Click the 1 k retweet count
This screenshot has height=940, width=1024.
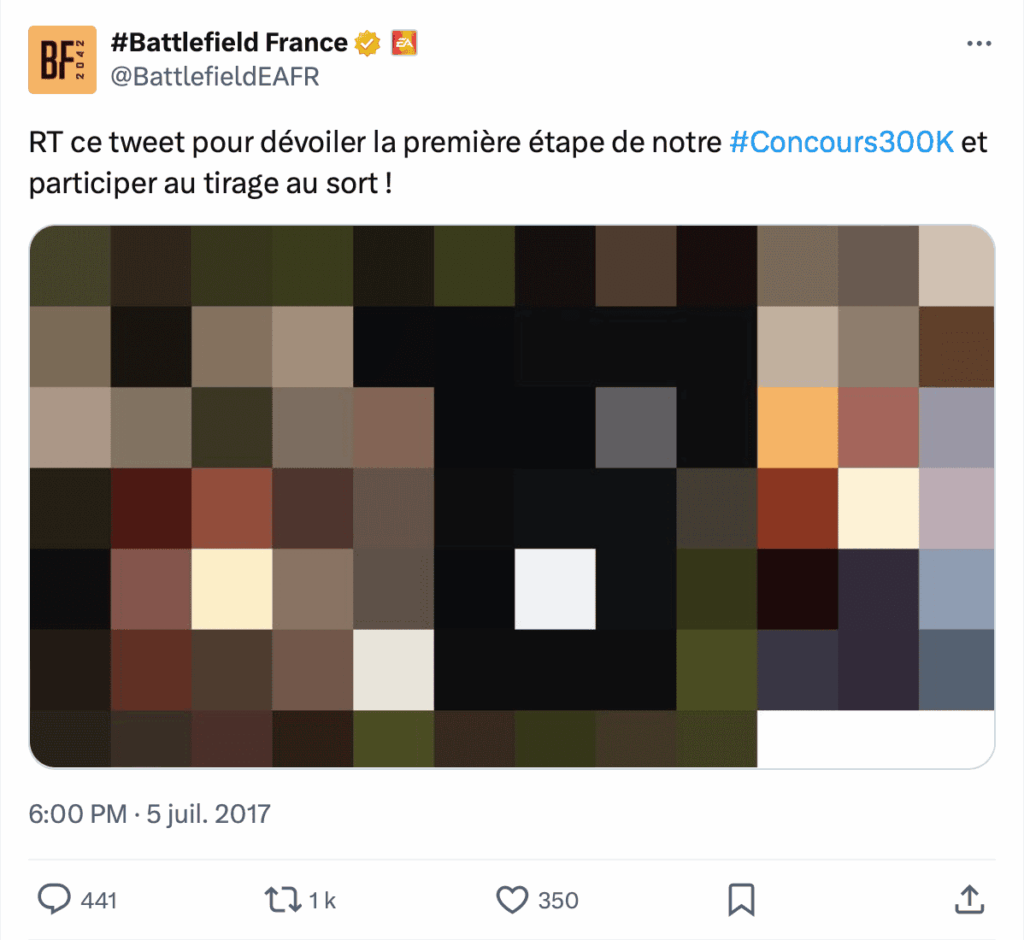pyautogui.click(x=322, y=901)
